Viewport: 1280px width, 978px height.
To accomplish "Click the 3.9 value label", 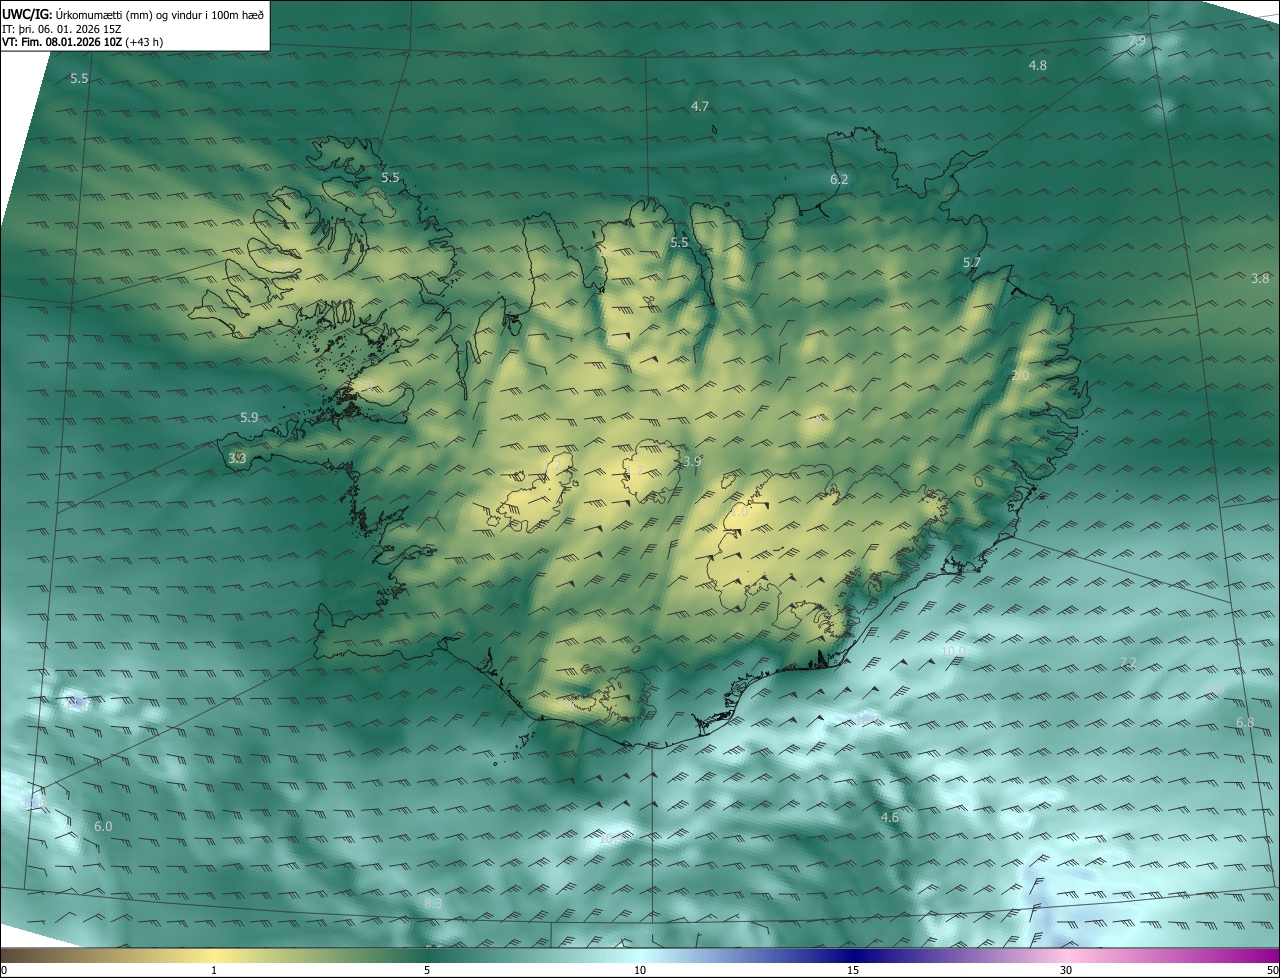I will tap(691, 461).
